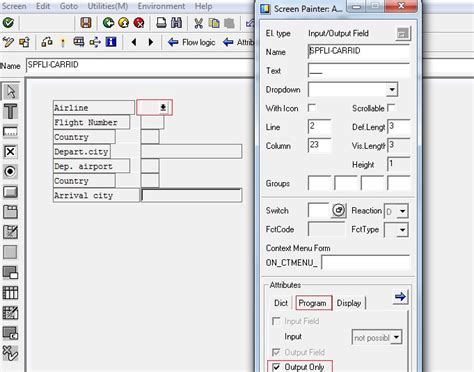Click the ON_CTMENU_ input field
Viewport: 474px width, 372px height.
[x=365, y=263]
